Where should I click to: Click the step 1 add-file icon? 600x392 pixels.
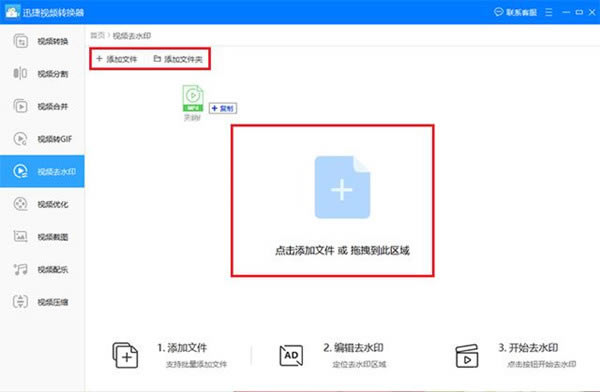125,355
